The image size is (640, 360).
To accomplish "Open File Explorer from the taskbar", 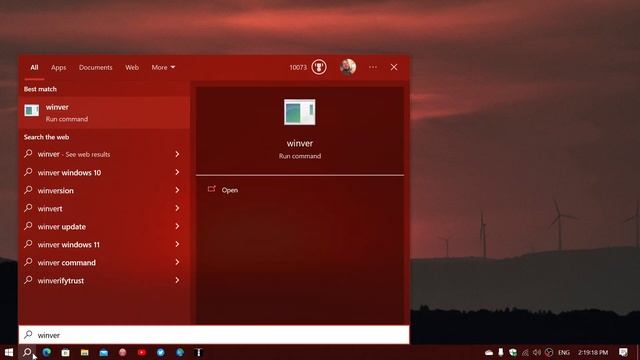I will 84,352.
